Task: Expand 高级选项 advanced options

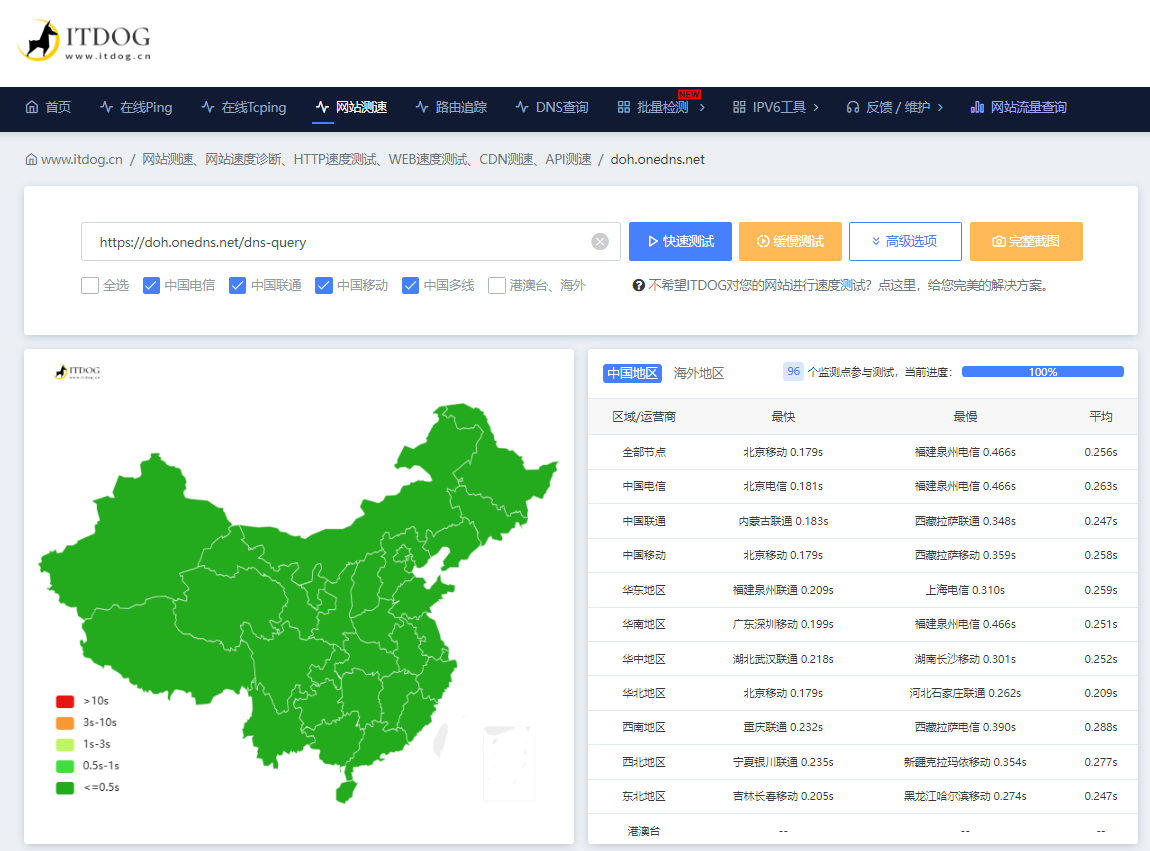Action: 905,241
